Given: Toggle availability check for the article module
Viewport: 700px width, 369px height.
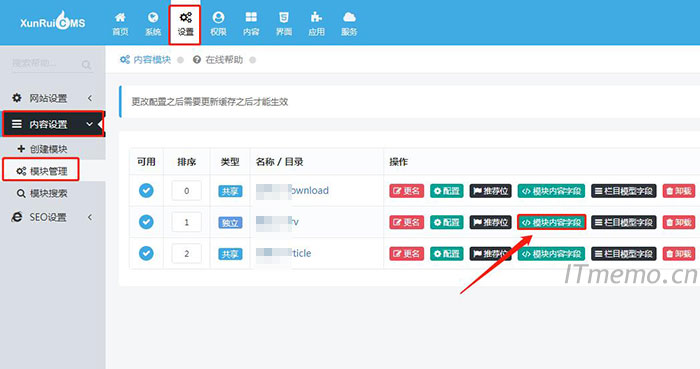Looking at the screenshot, I should (146, 253).
